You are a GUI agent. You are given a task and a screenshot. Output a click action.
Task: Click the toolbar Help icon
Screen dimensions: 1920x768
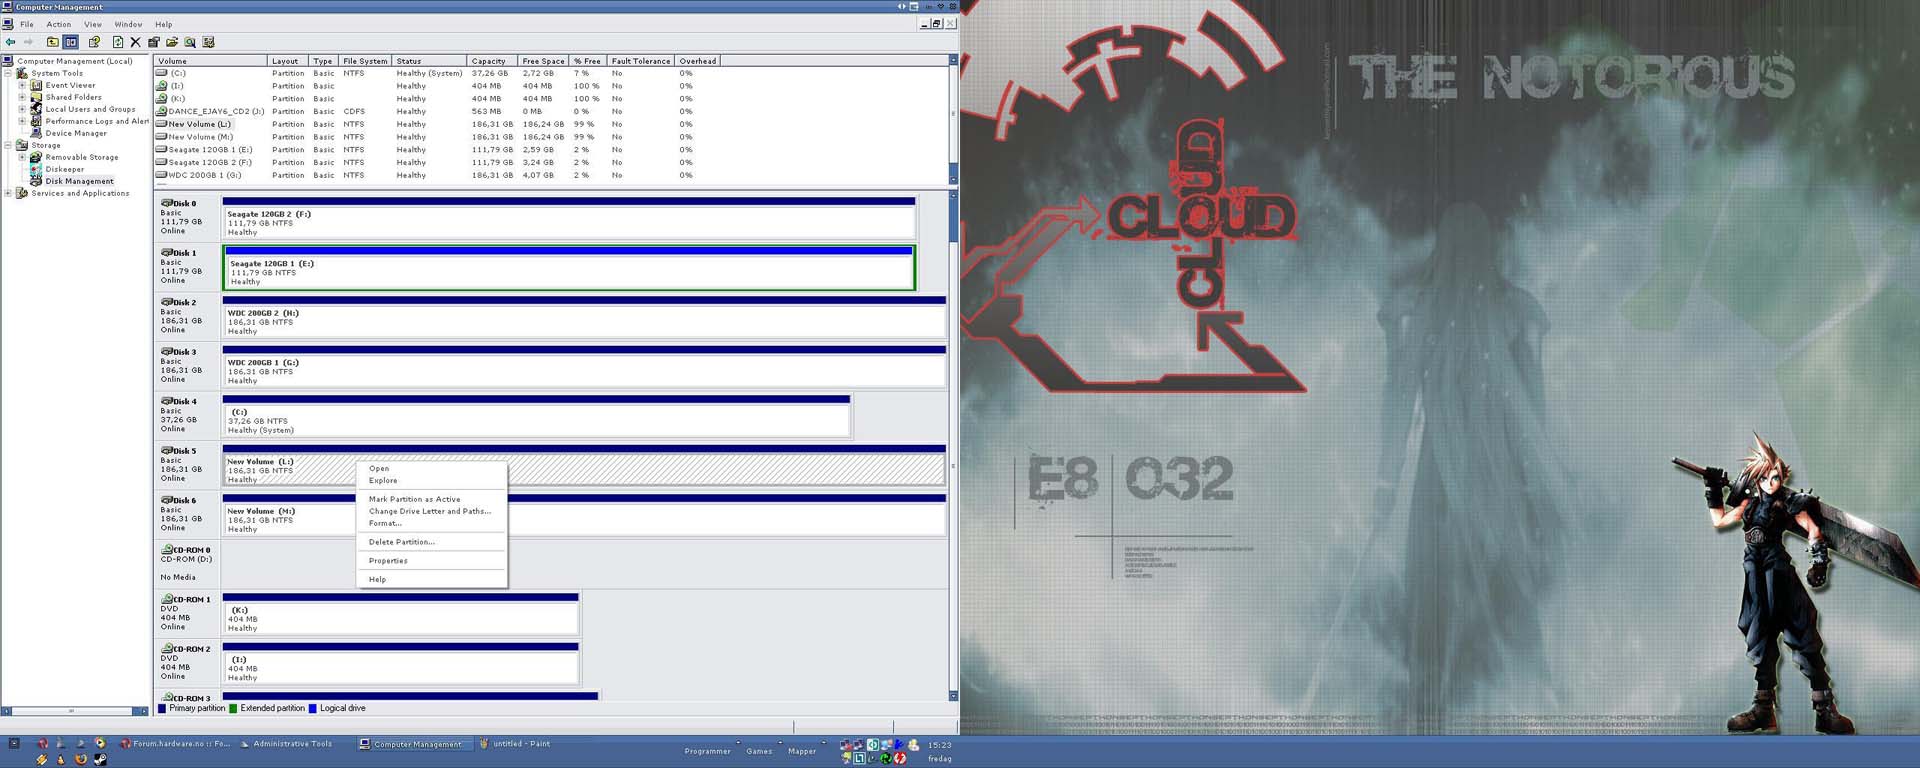(94, 42)
